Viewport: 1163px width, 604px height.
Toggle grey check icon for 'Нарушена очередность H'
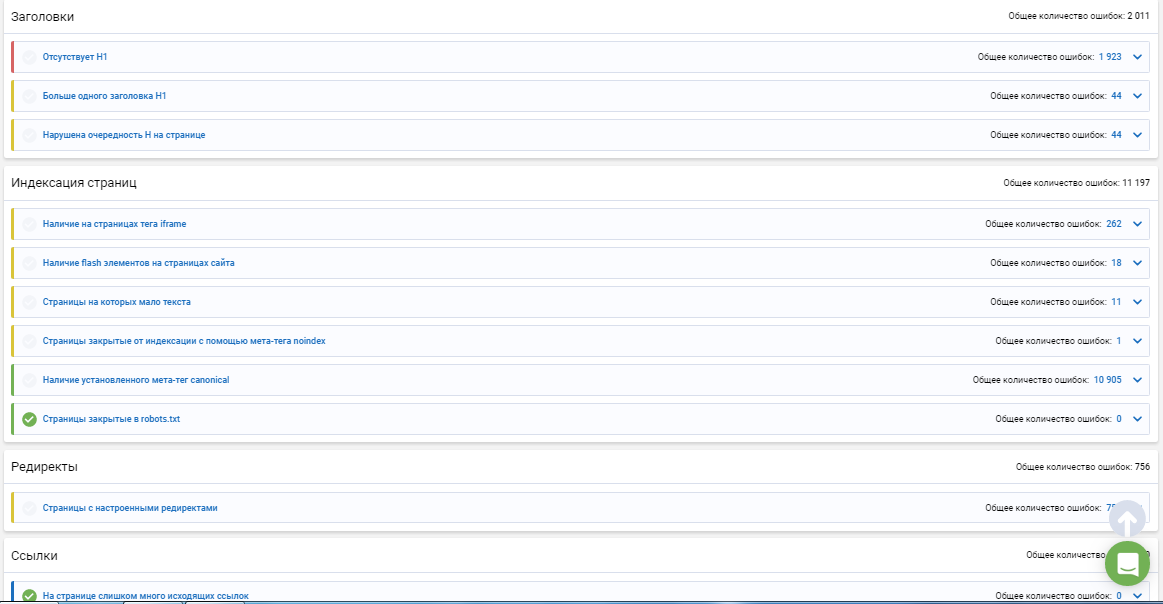pos(29,135)
